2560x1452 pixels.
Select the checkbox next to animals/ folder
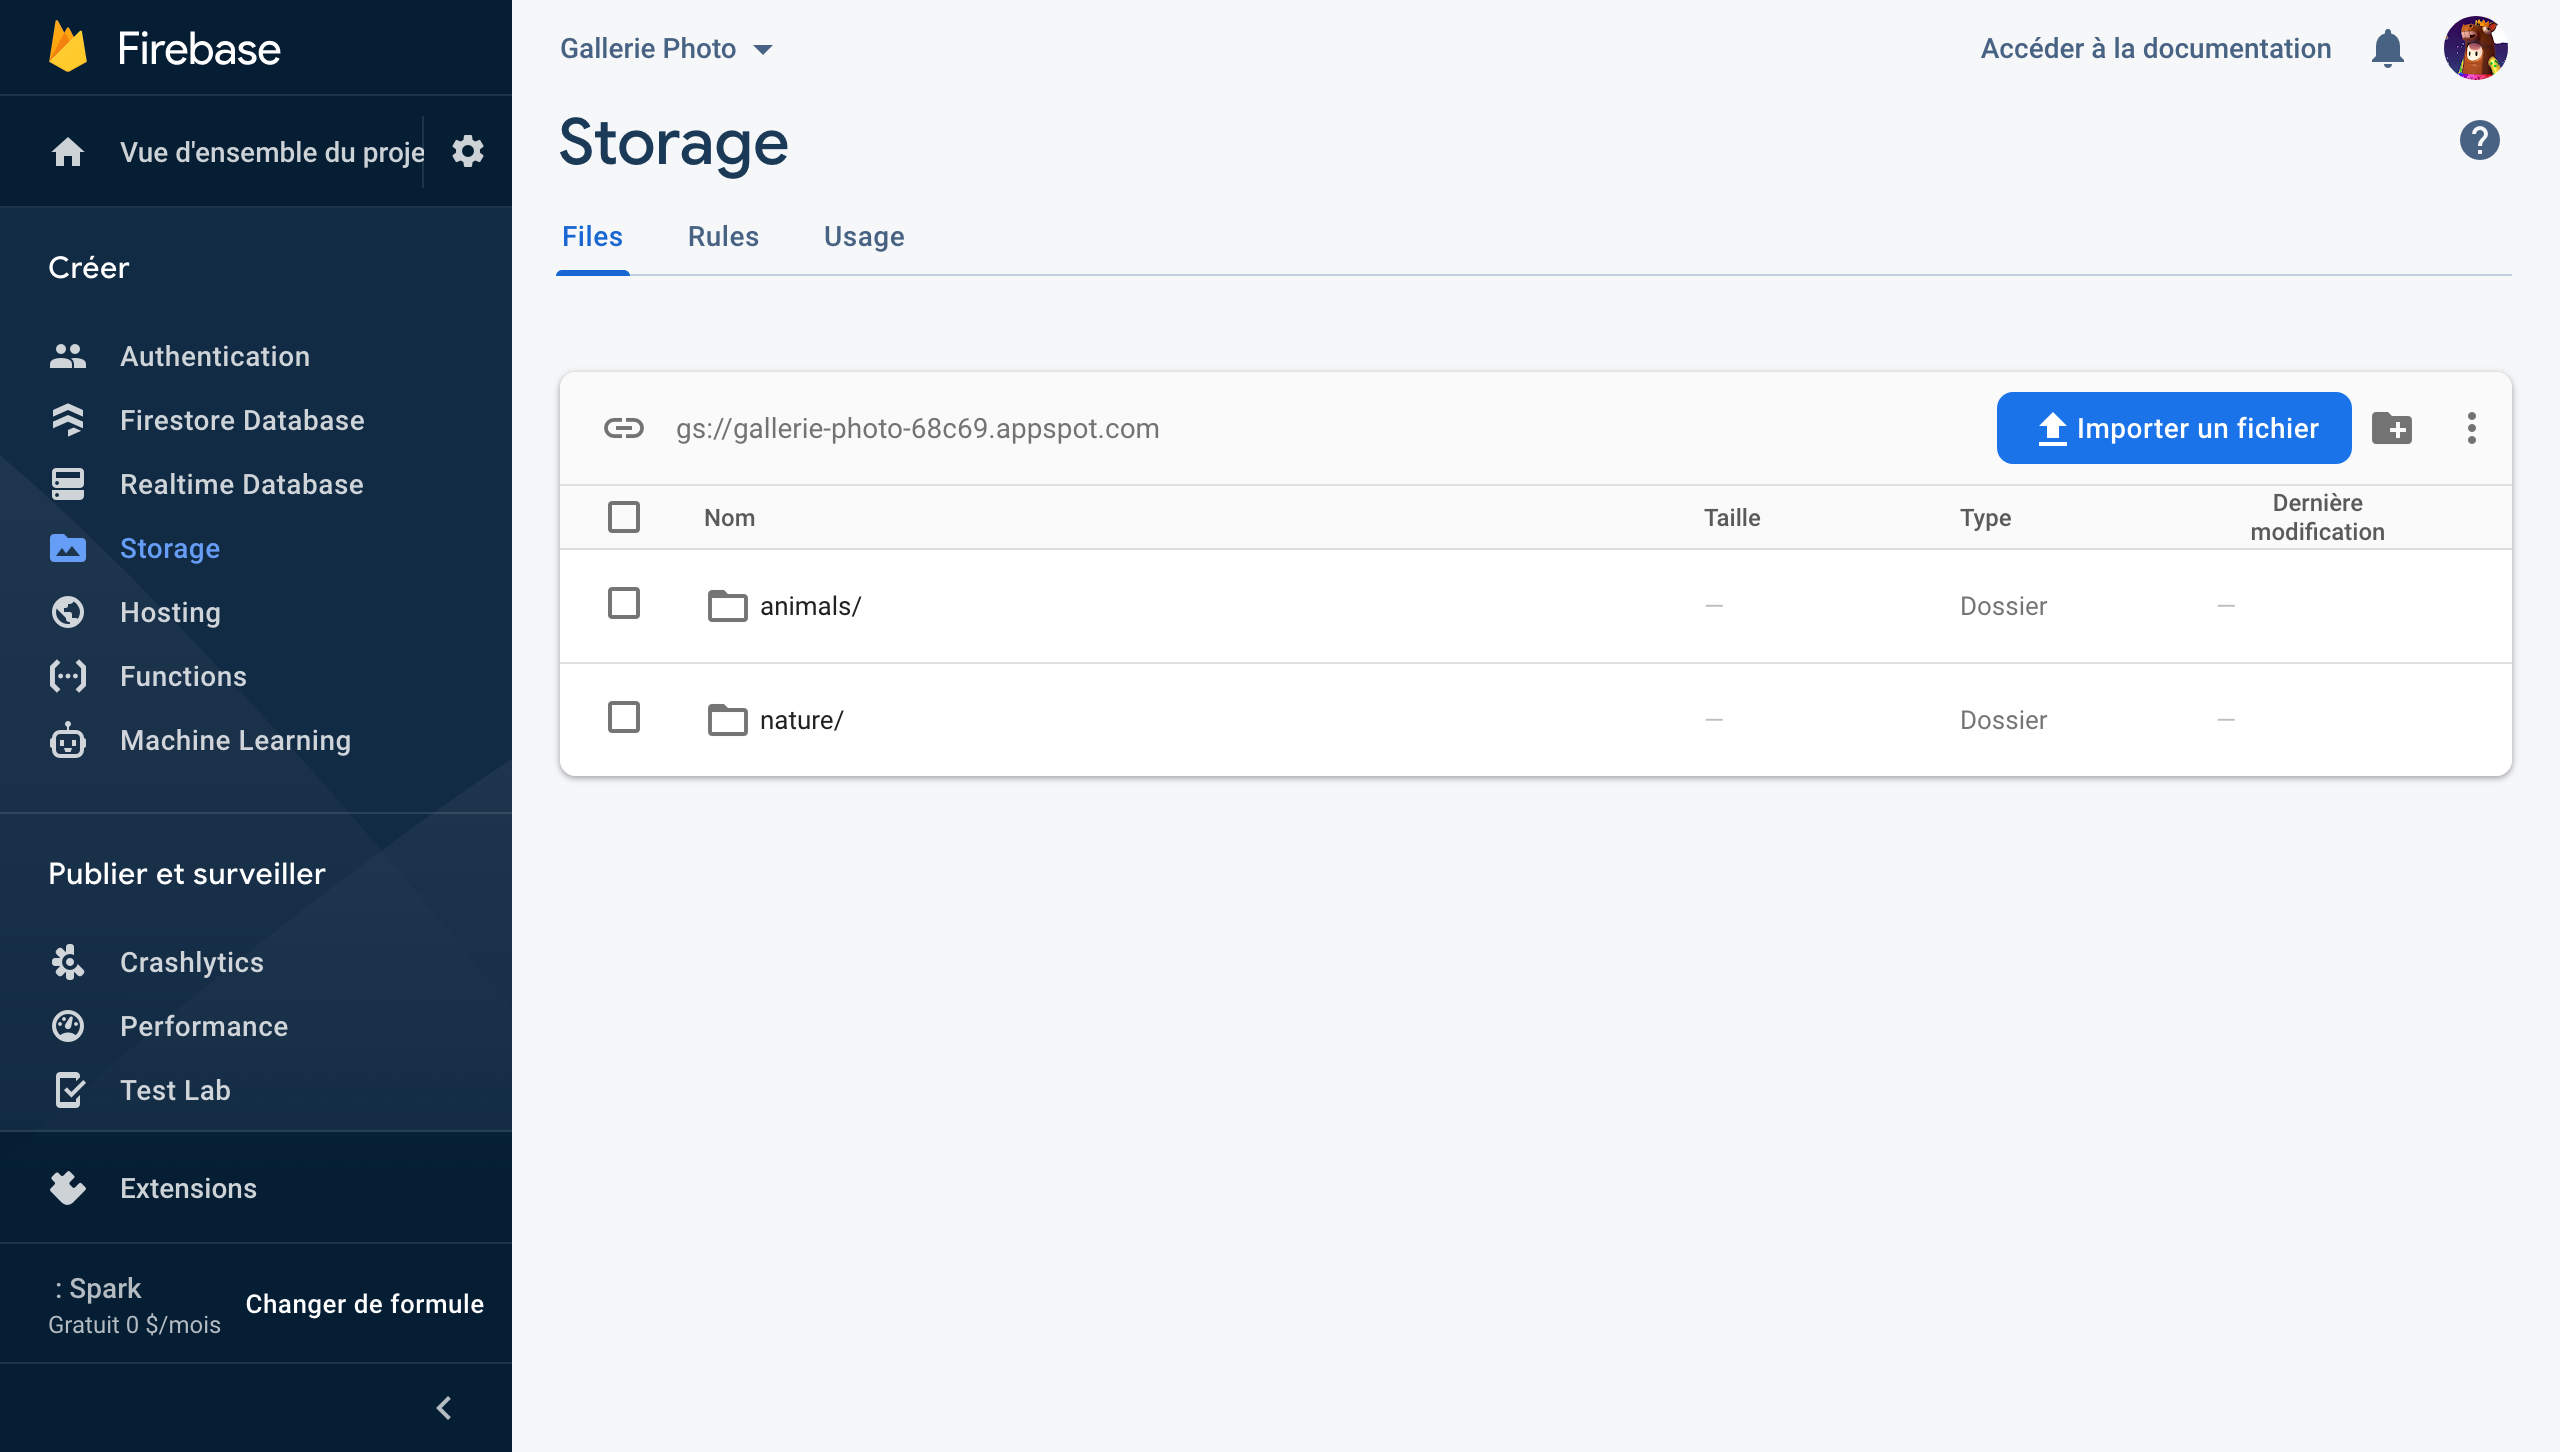[x=624, y=603]
